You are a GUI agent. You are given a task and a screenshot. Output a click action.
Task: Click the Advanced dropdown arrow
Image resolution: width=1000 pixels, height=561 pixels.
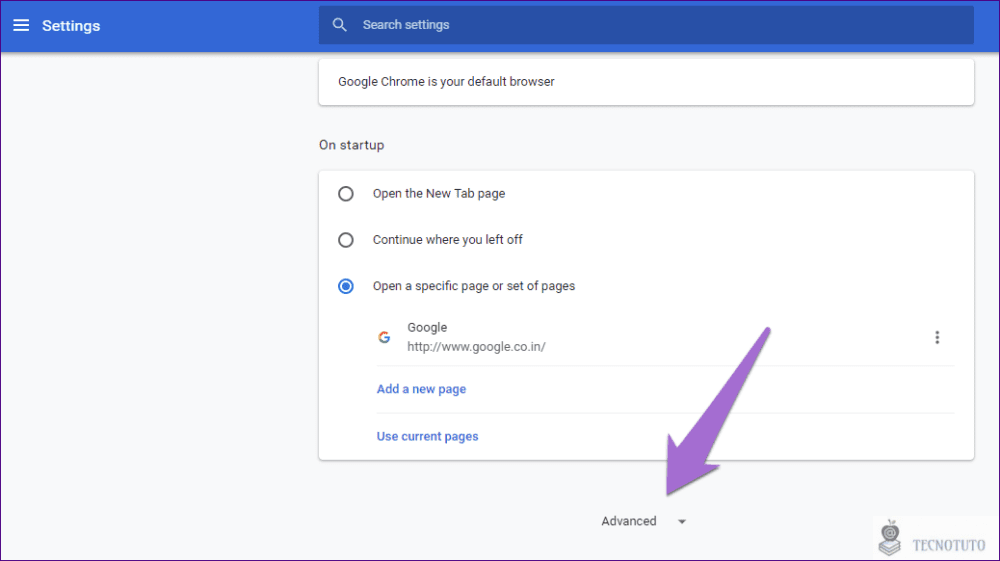pos(682,521)
